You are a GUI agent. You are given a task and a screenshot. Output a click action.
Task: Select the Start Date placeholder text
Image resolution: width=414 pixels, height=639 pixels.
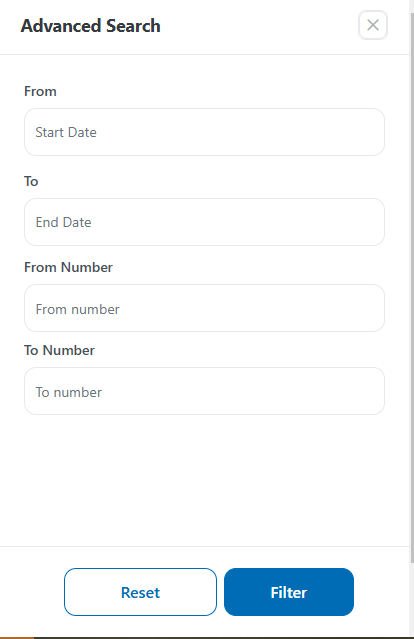click(66, 132)
